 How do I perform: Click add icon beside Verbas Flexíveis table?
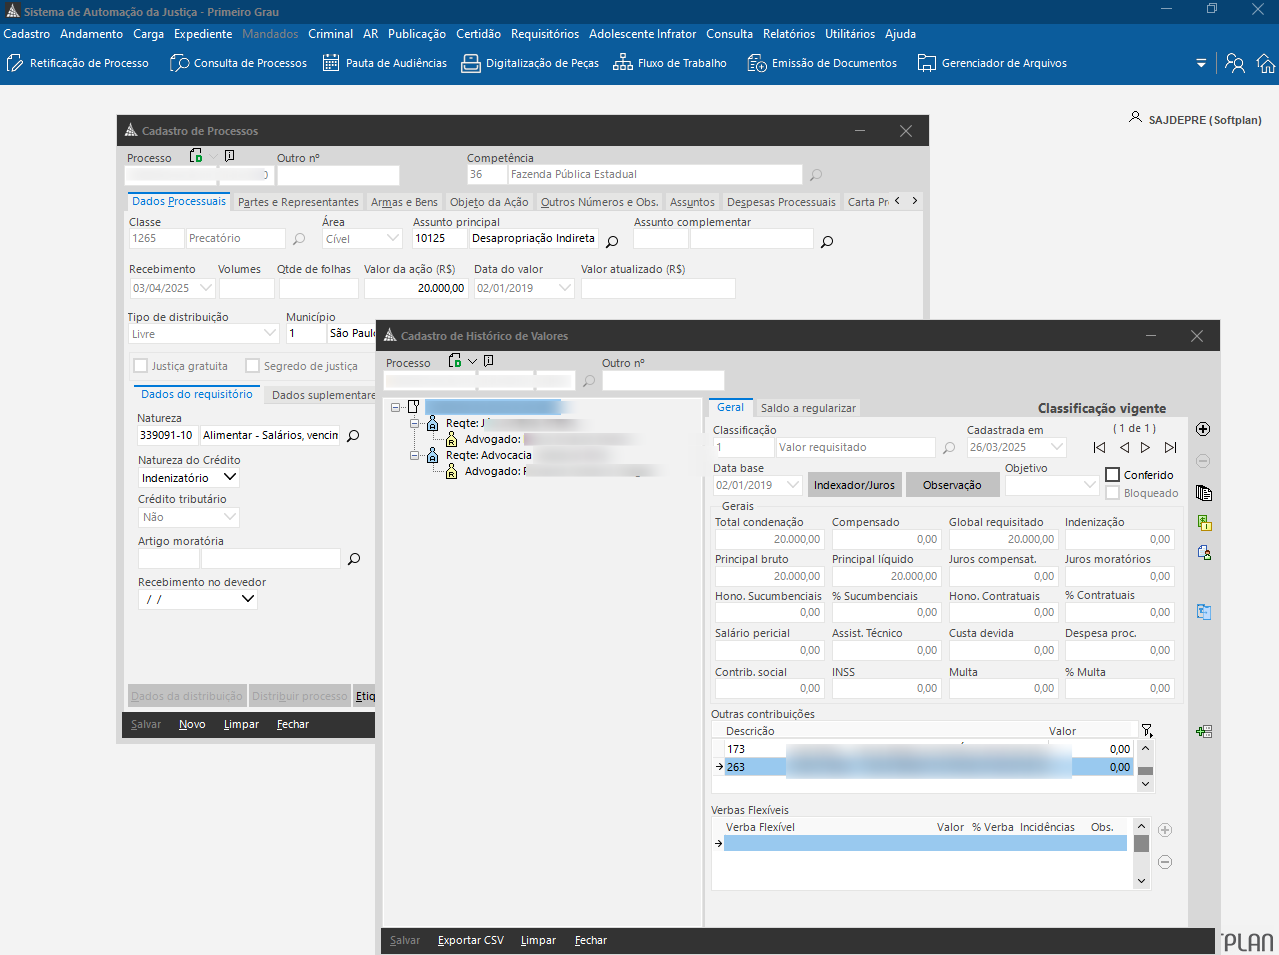(x=1165, y=830)
